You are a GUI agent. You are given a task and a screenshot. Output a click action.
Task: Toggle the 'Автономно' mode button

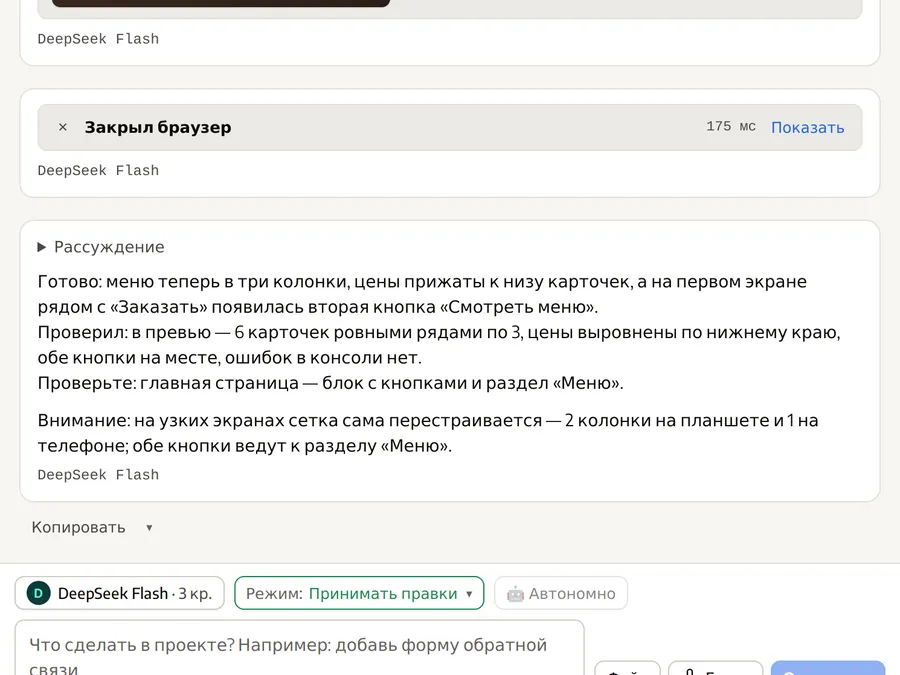pos(561,593)
